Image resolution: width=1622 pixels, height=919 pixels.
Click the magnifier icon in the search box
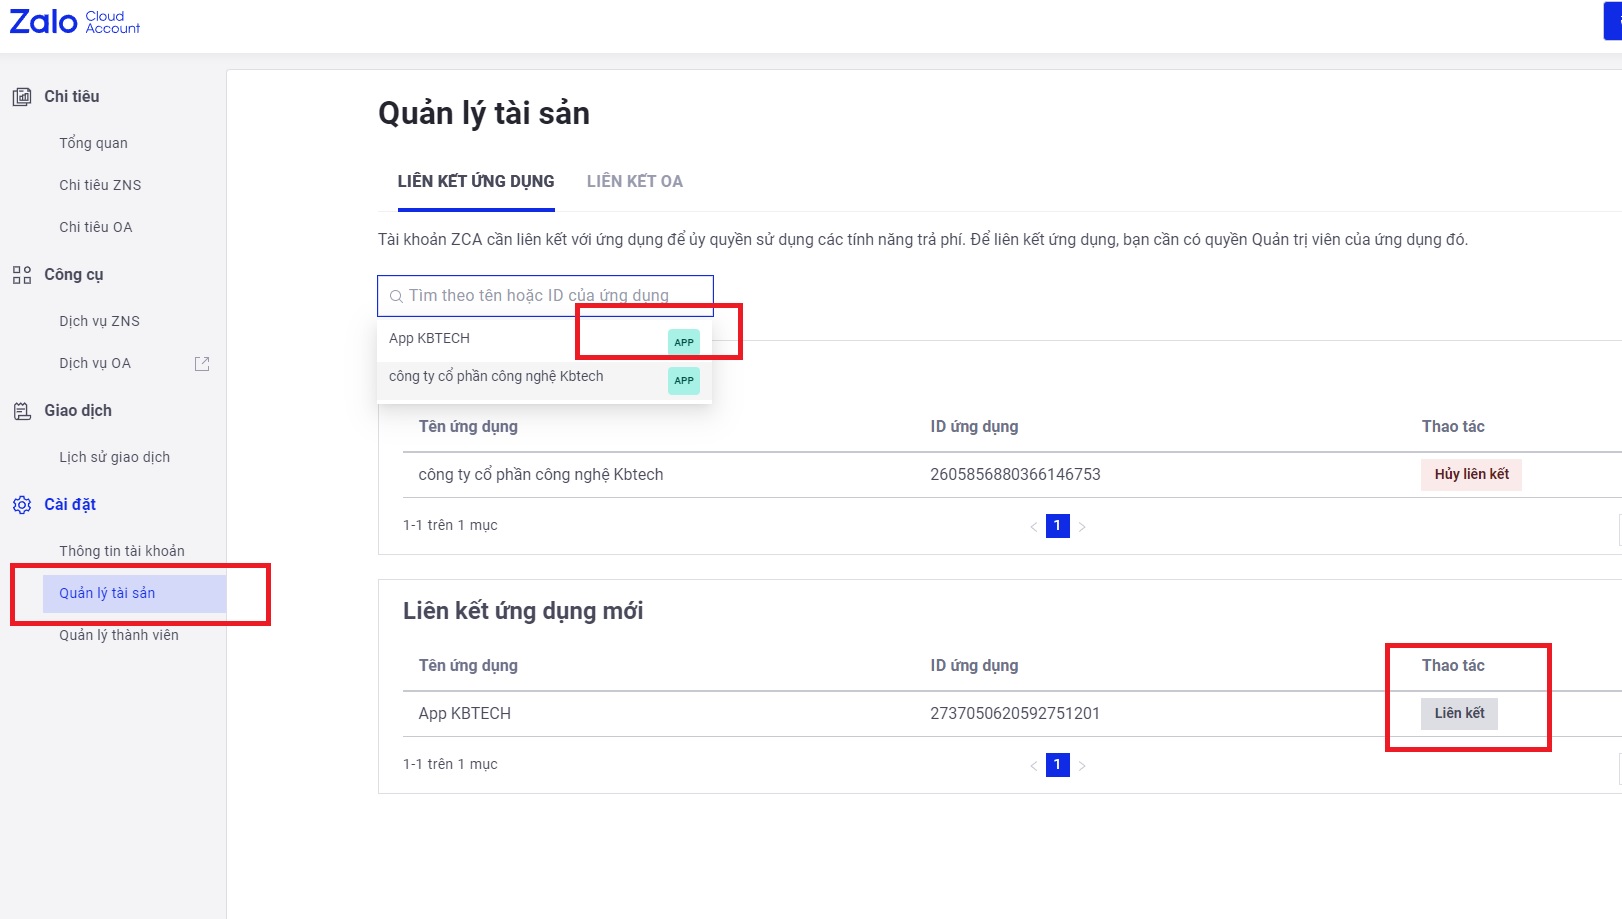[x=396, y=296]
